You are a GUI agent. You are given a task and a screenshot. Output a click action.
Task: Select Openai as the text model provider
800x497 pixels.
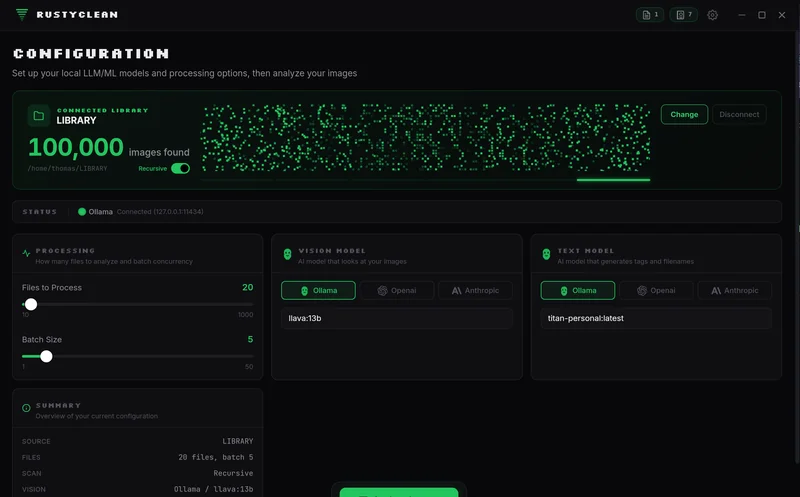click(656, 291)
